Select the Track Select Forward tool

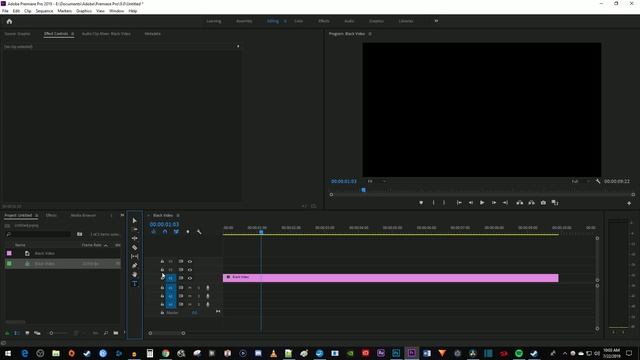[x=135, y=229]
